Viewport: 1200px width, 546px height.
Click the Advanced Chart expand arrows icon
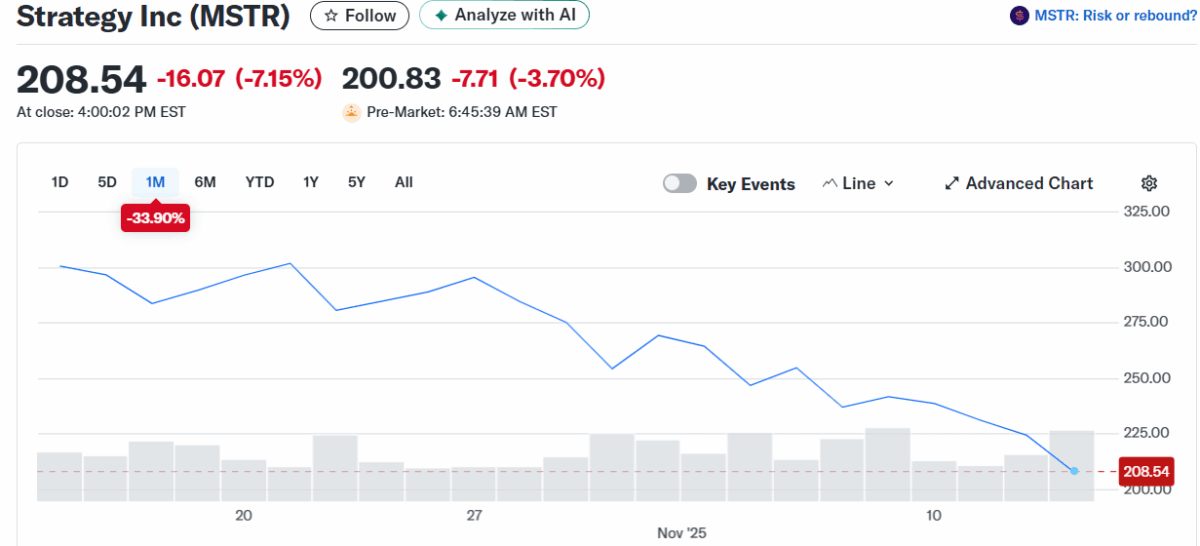pos(952,184)
